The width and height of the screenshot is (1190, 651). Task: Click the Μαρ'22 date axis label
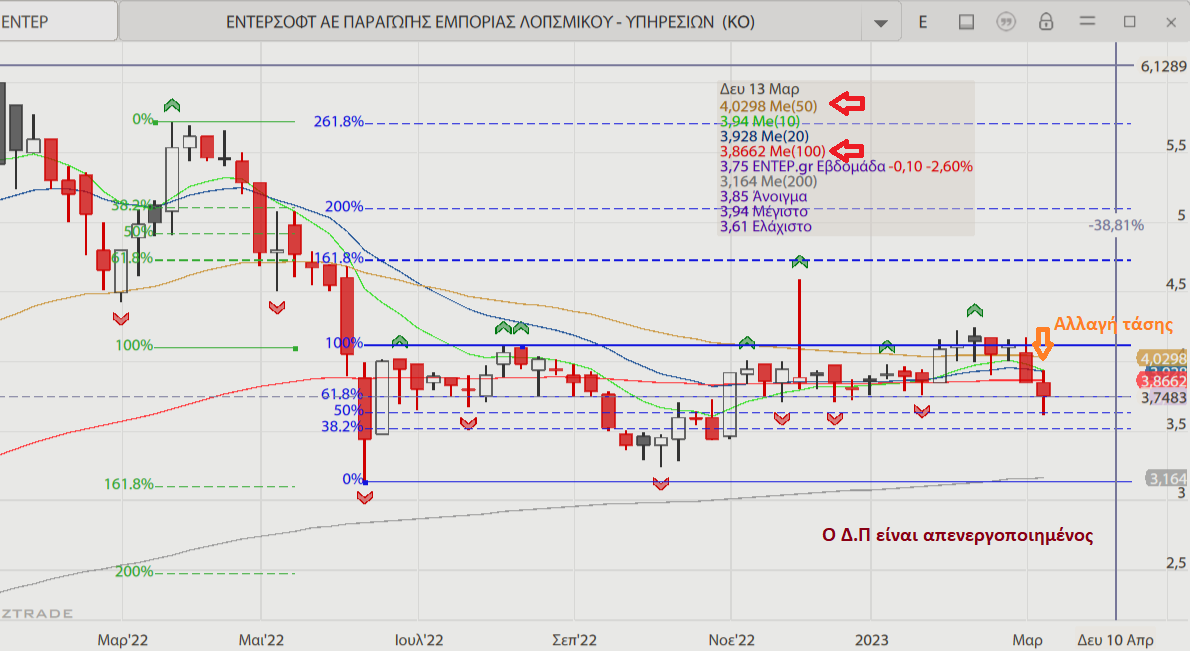[x=122, y=640]
